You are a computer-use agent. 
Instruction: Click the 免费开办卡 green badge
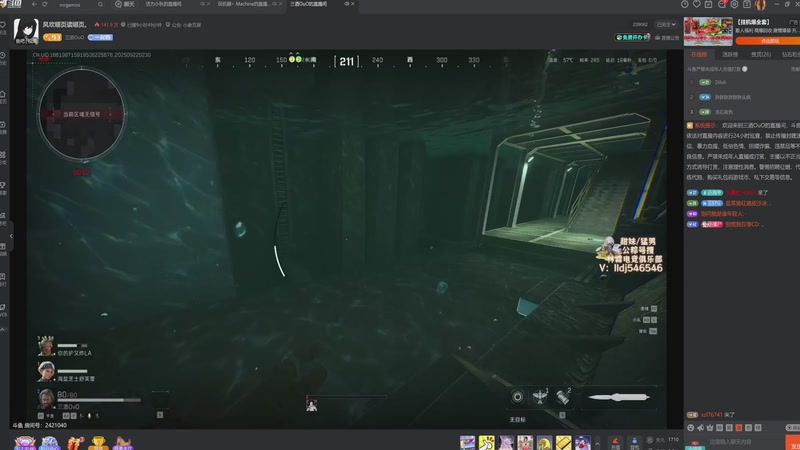pyautogui.click(x=633, y=37)
